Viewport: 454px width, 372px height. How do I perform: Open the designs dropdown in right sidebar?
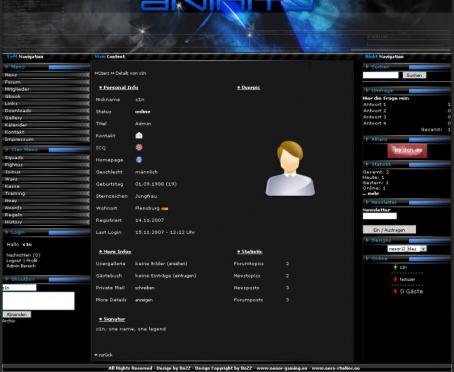pyautogui.click(x=407, y=249)
